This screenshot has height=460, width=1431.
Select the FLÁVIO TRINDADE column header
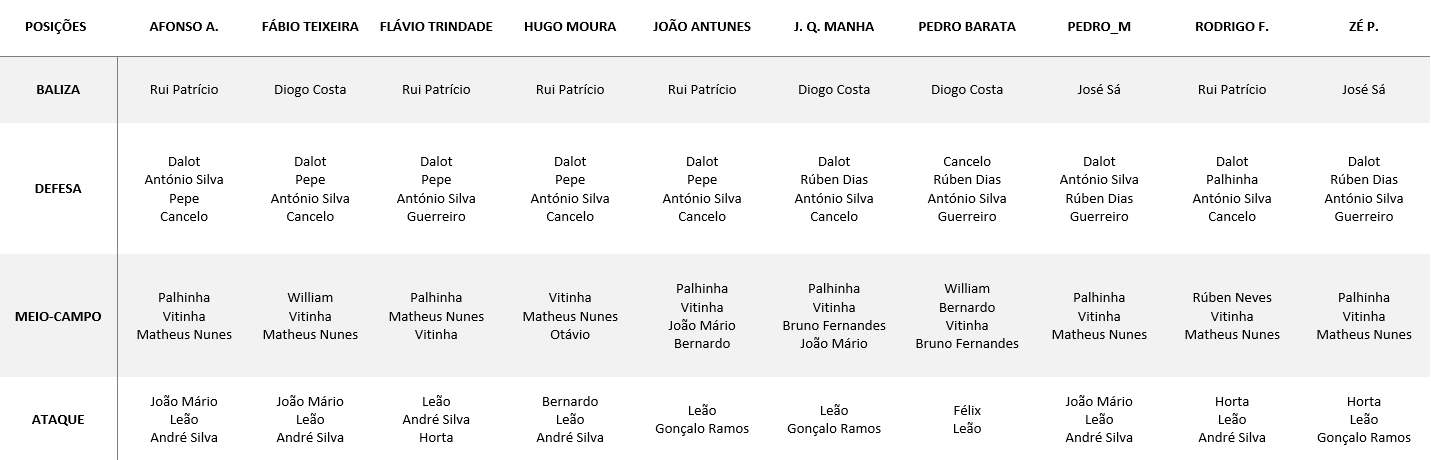click(x=436, y=27)
